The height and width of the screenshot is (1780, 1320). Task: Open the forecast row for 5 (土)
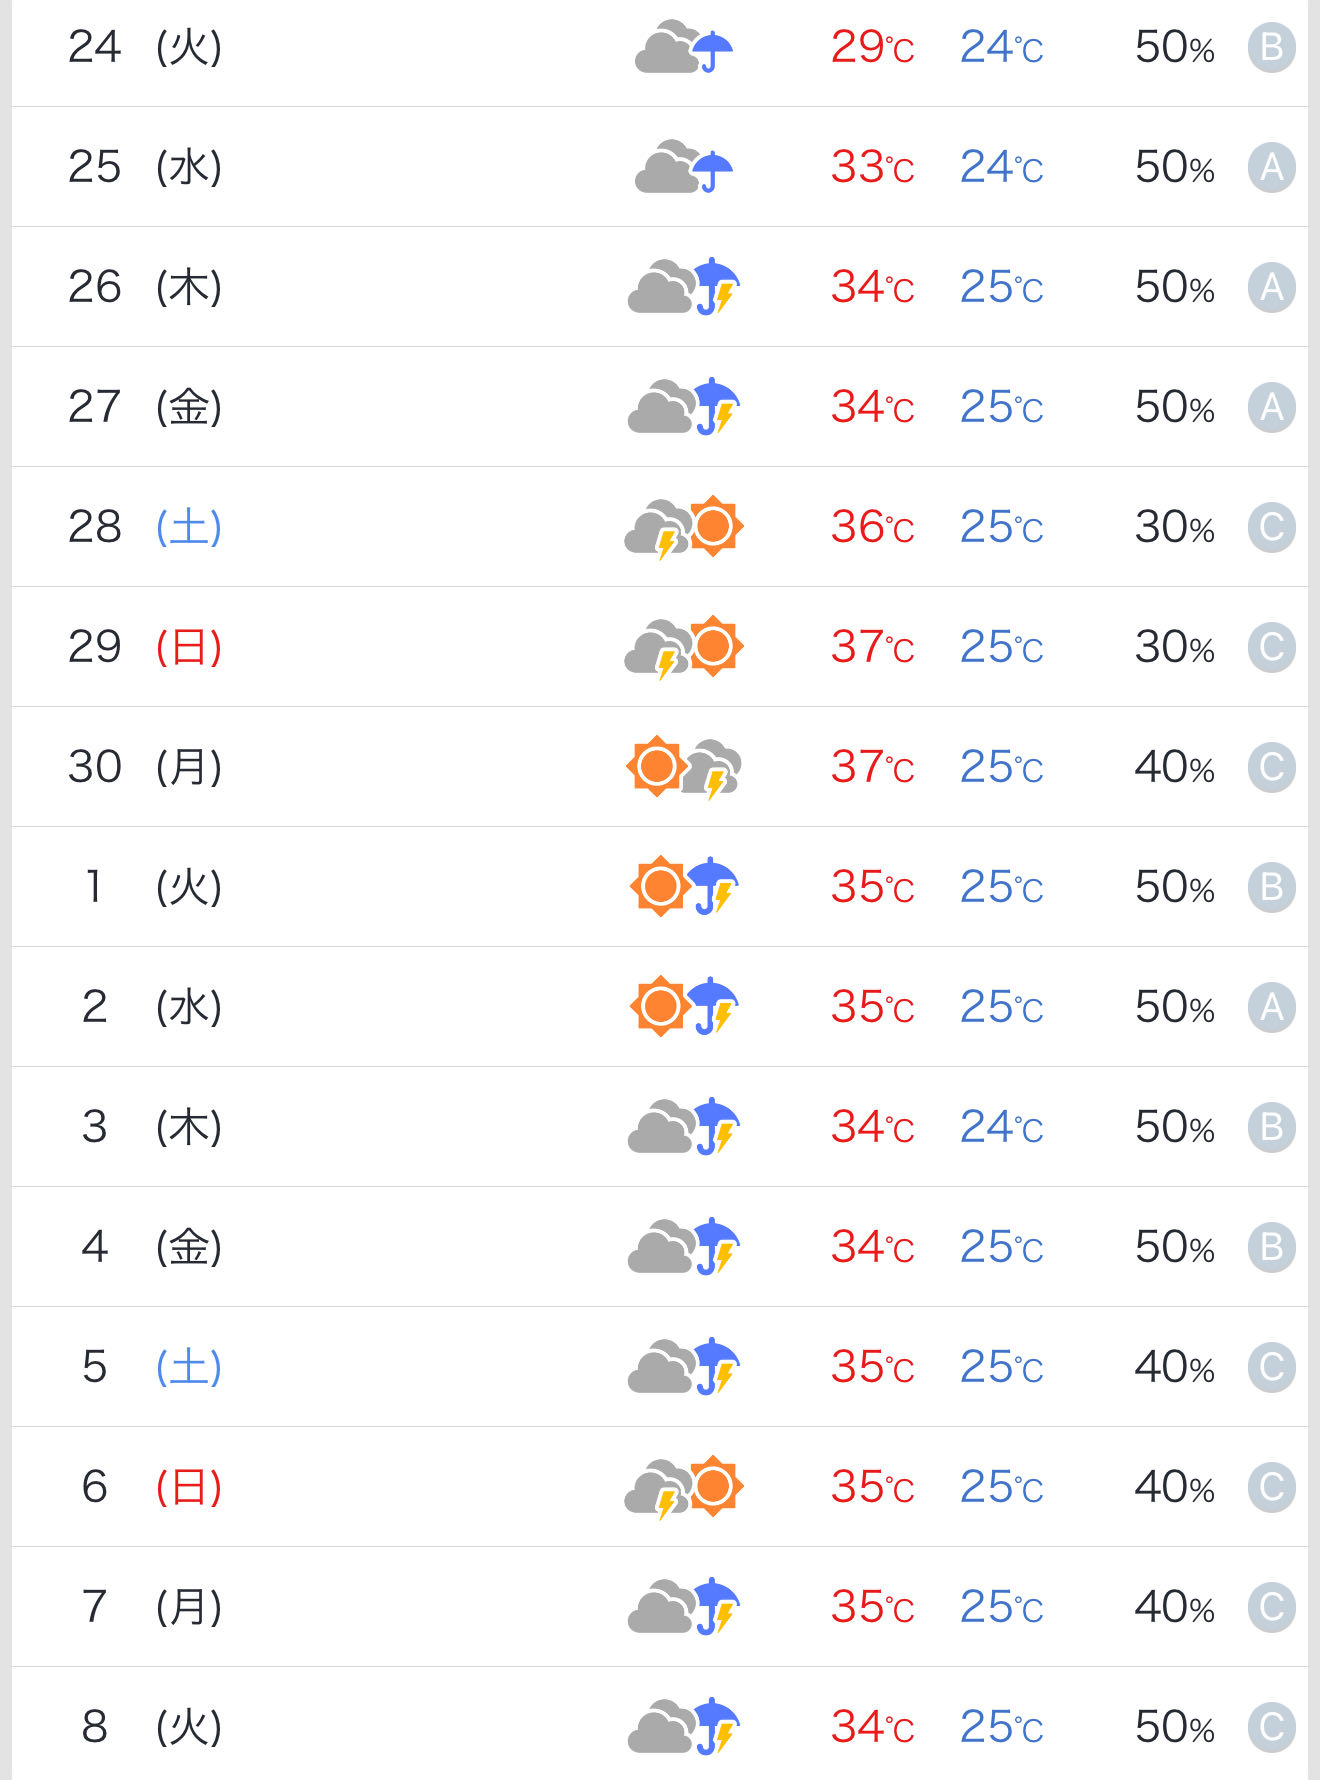[x=660, y=1367]
